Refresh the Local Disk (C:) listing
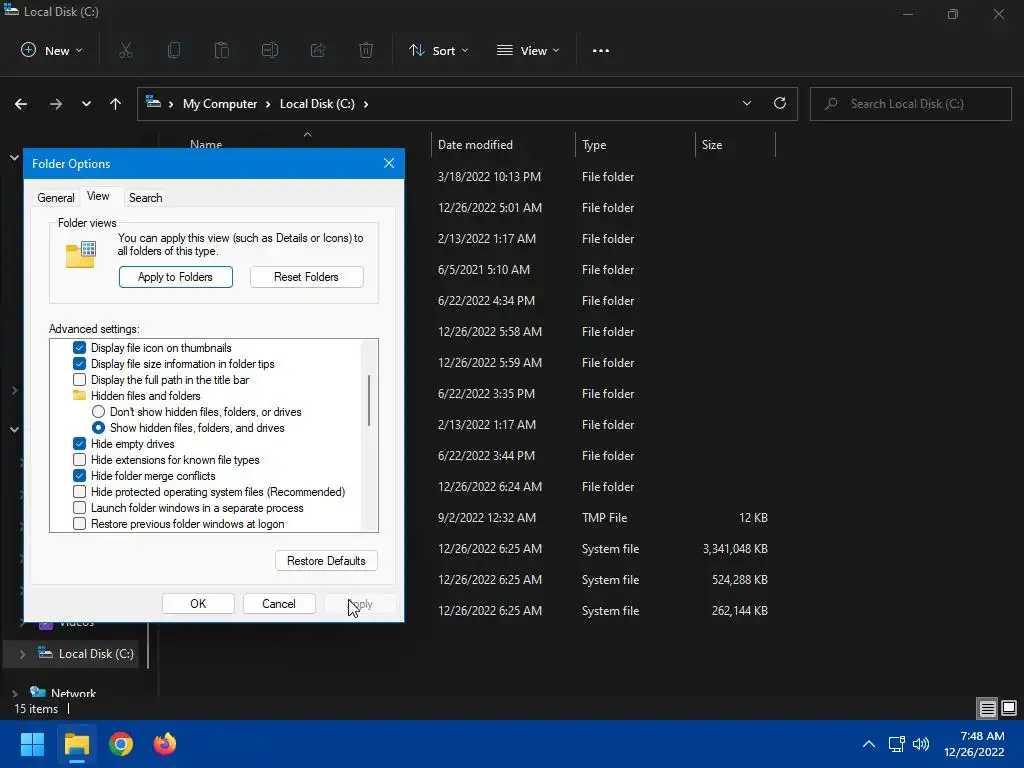 [x=780, y=103]
